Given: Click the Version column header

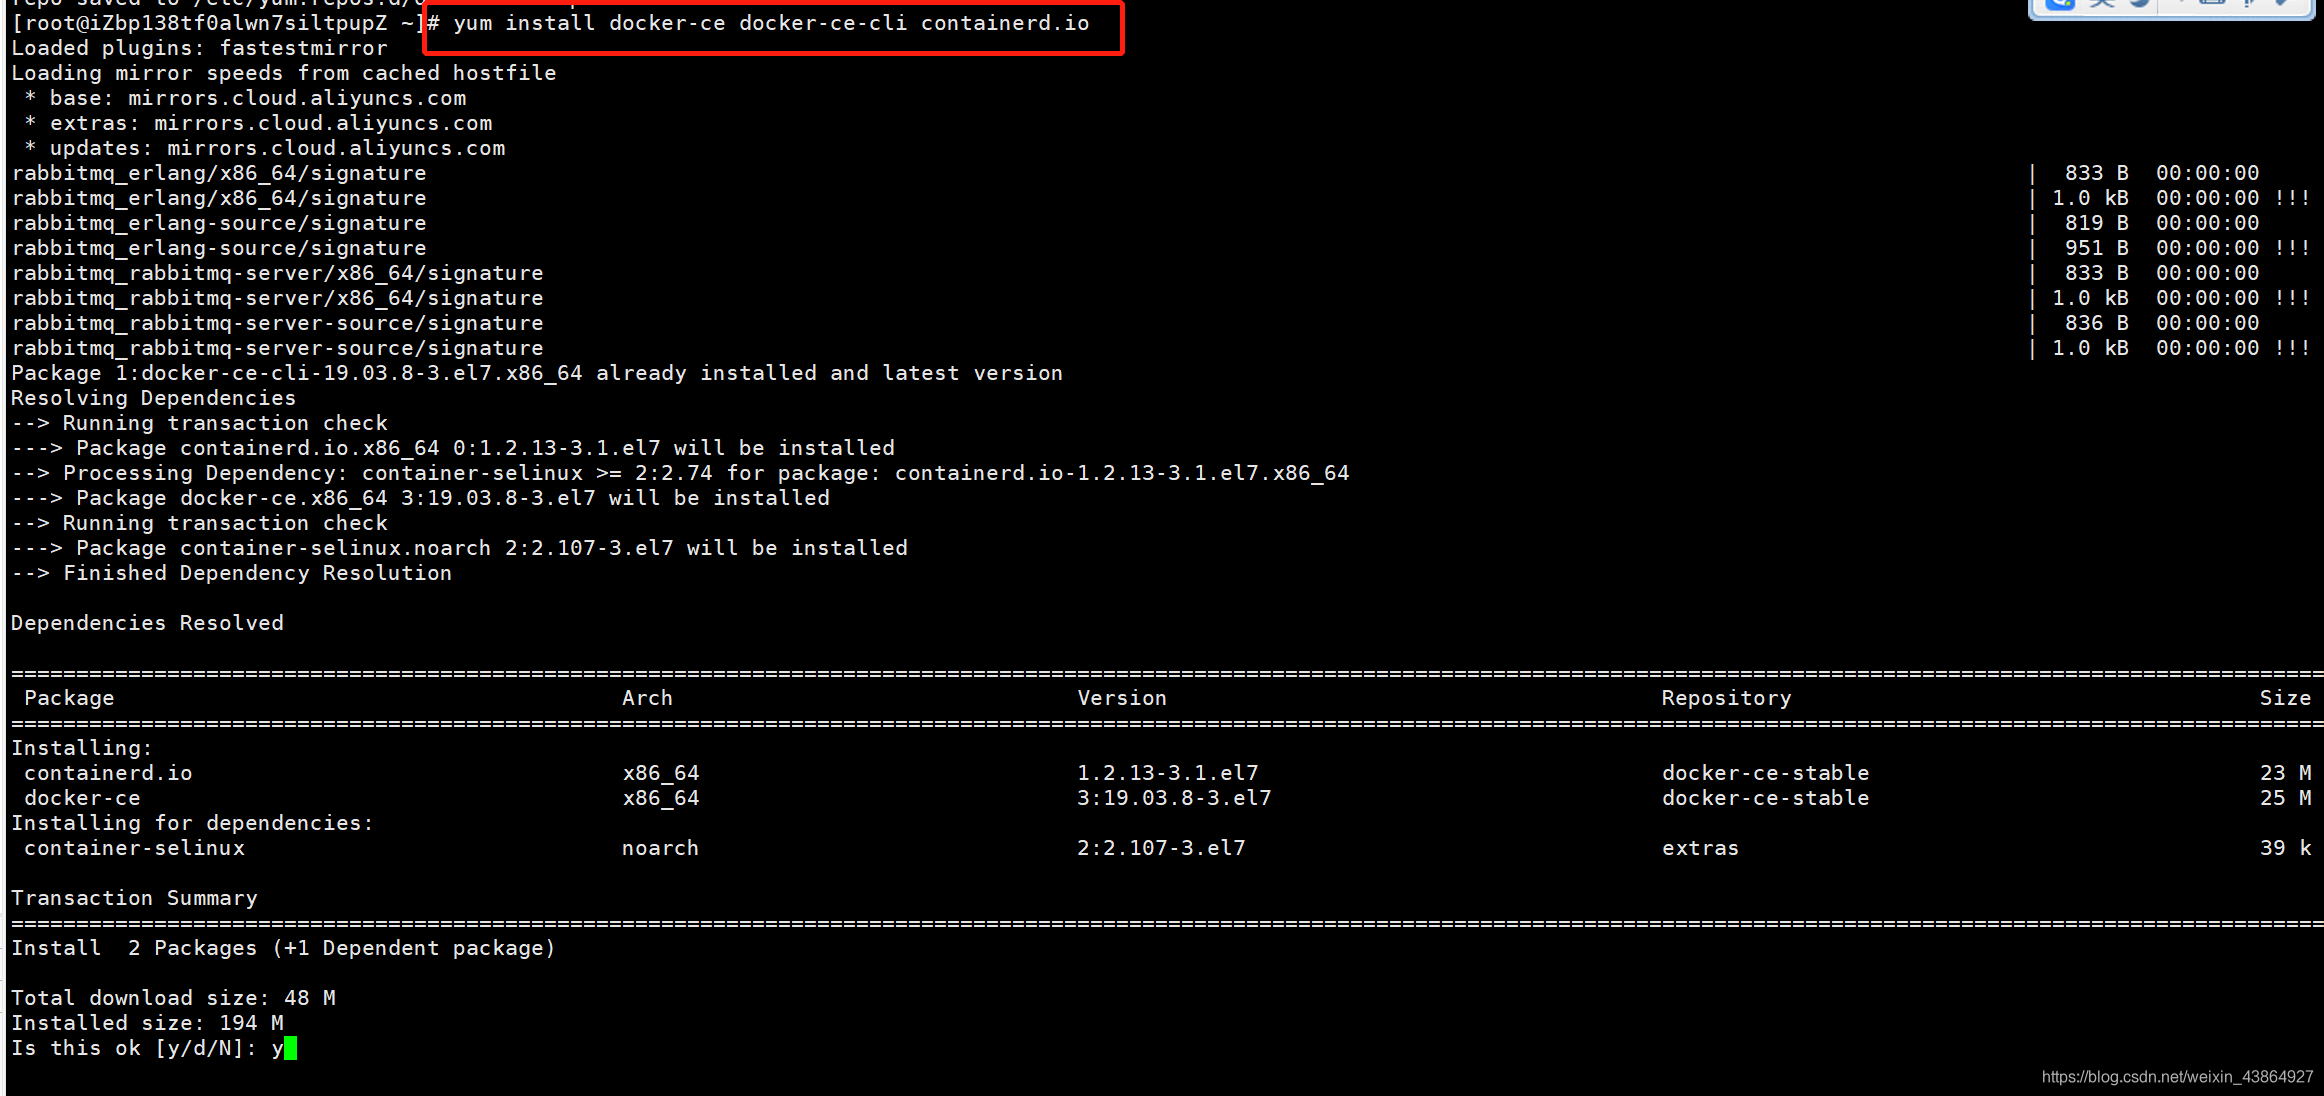Looking at the screenshot, I should (1121, 698).
